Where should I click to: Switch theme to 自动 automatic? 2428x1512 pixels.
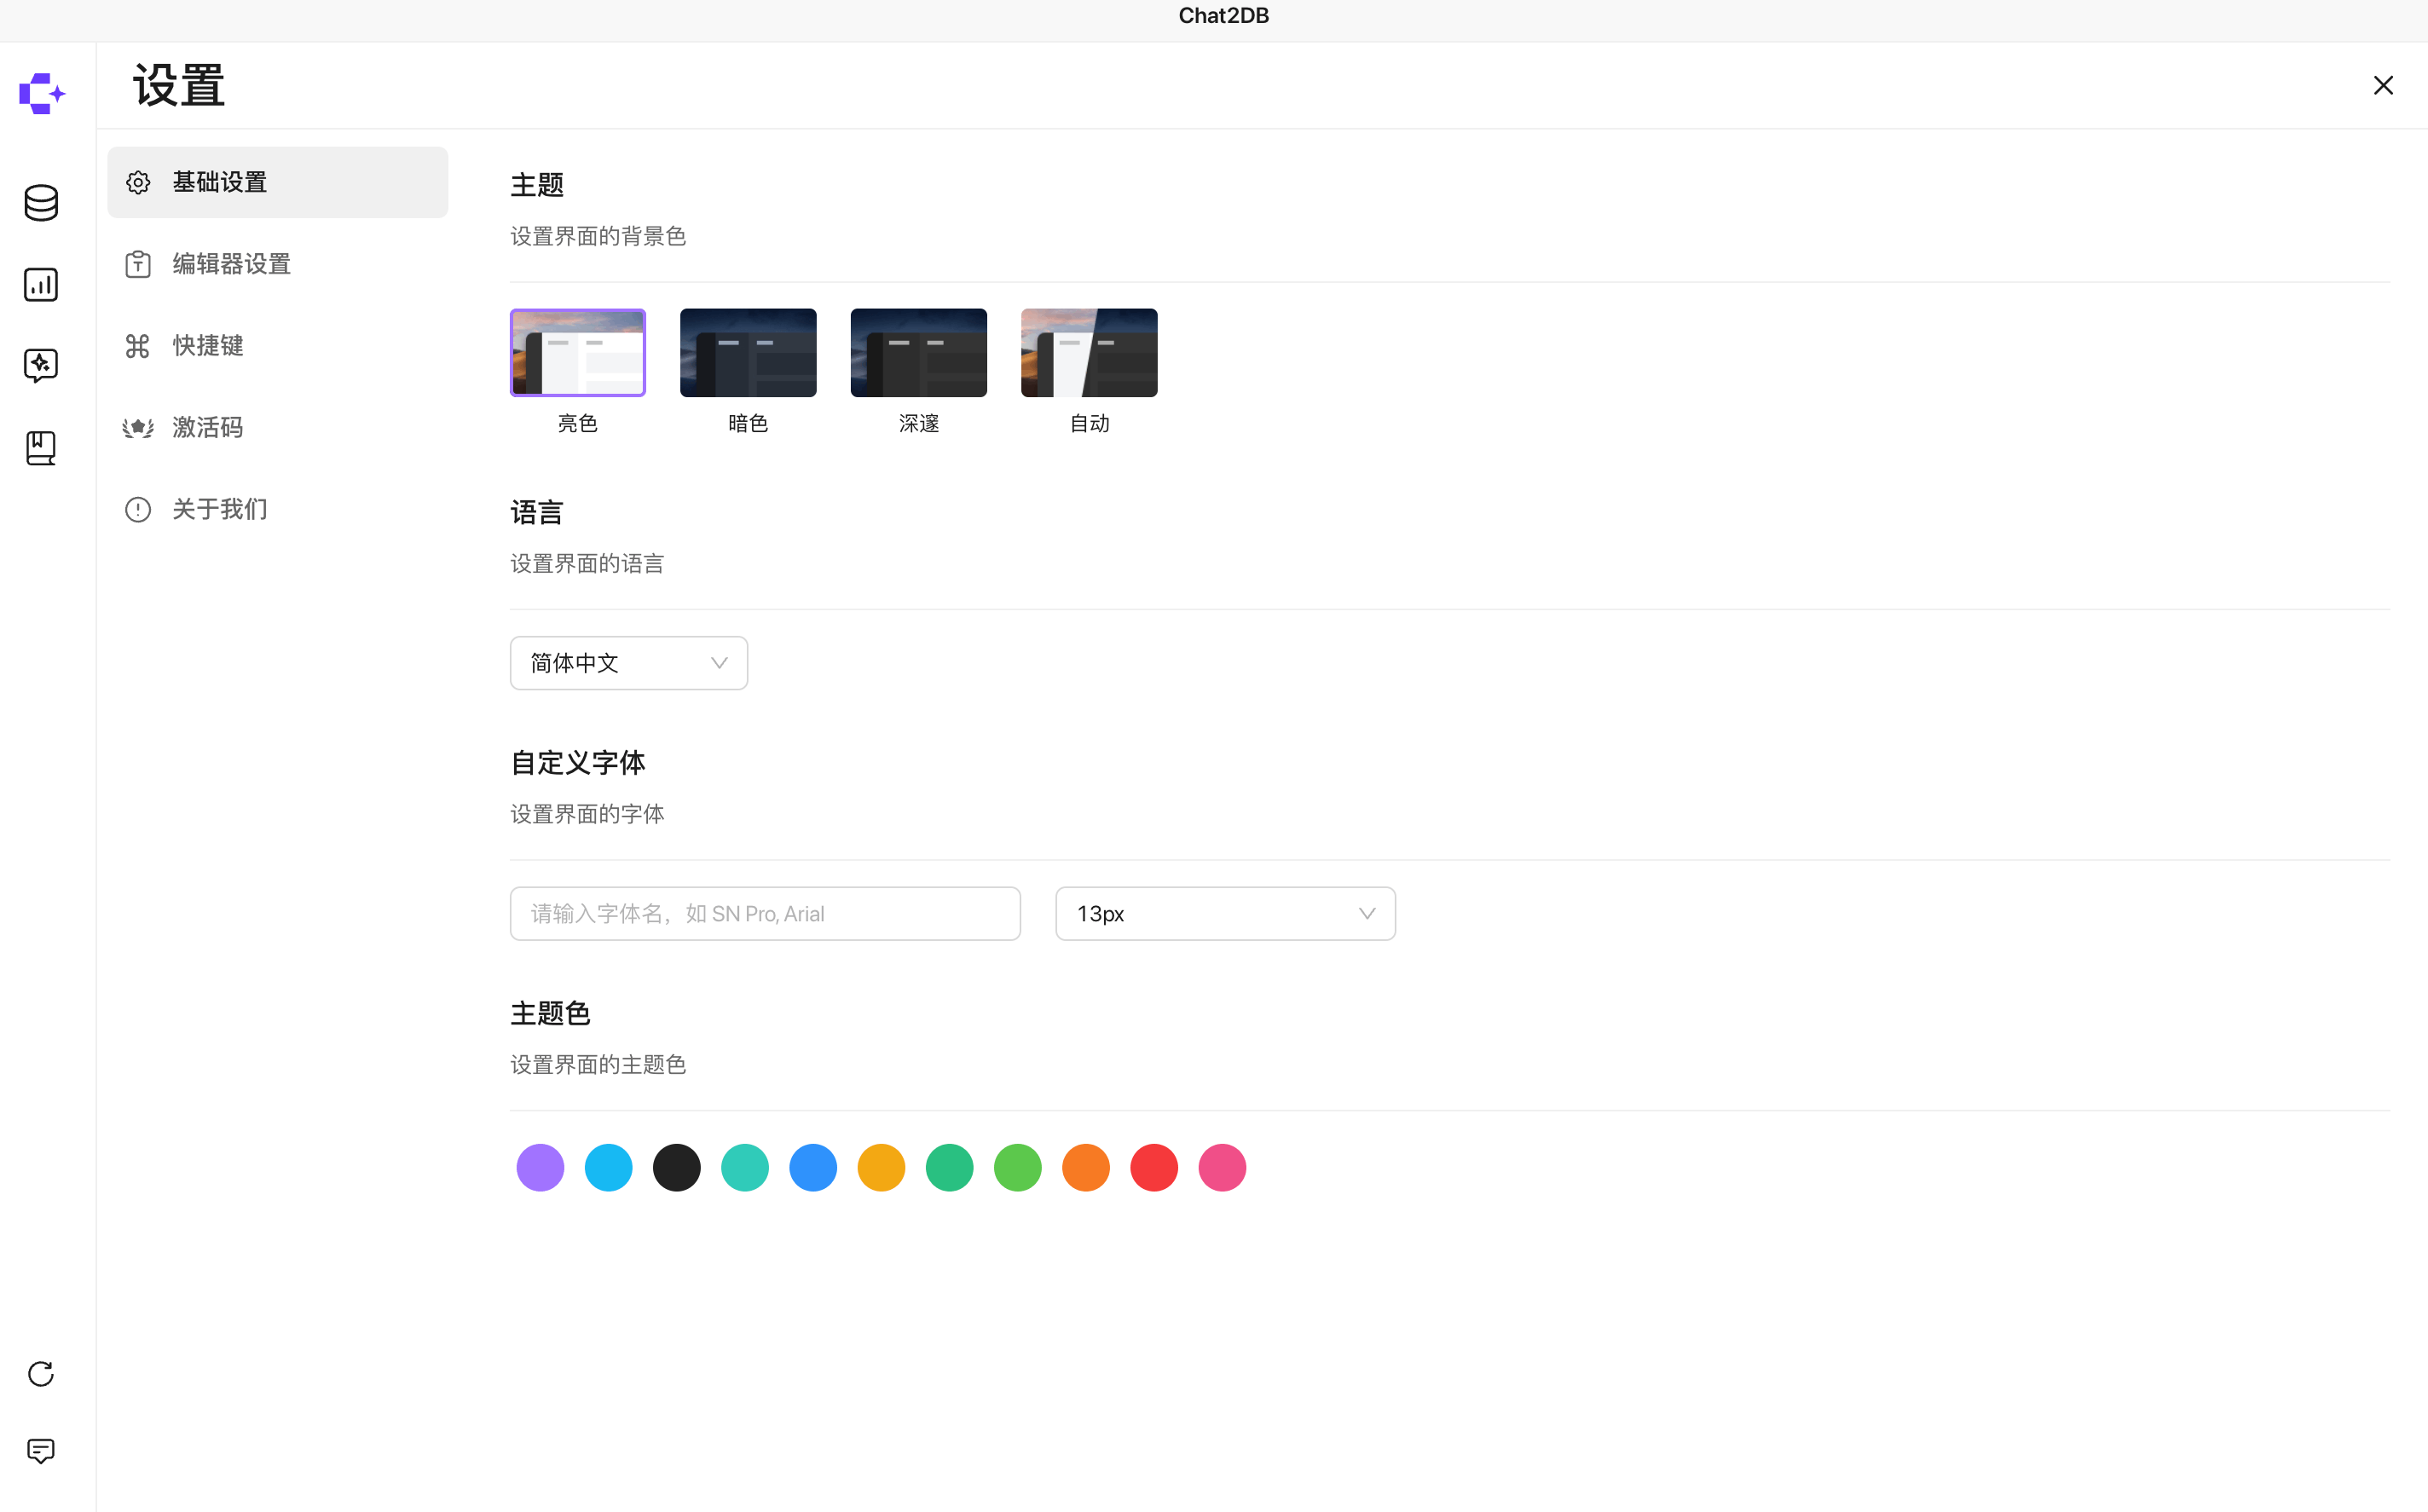1088,352
